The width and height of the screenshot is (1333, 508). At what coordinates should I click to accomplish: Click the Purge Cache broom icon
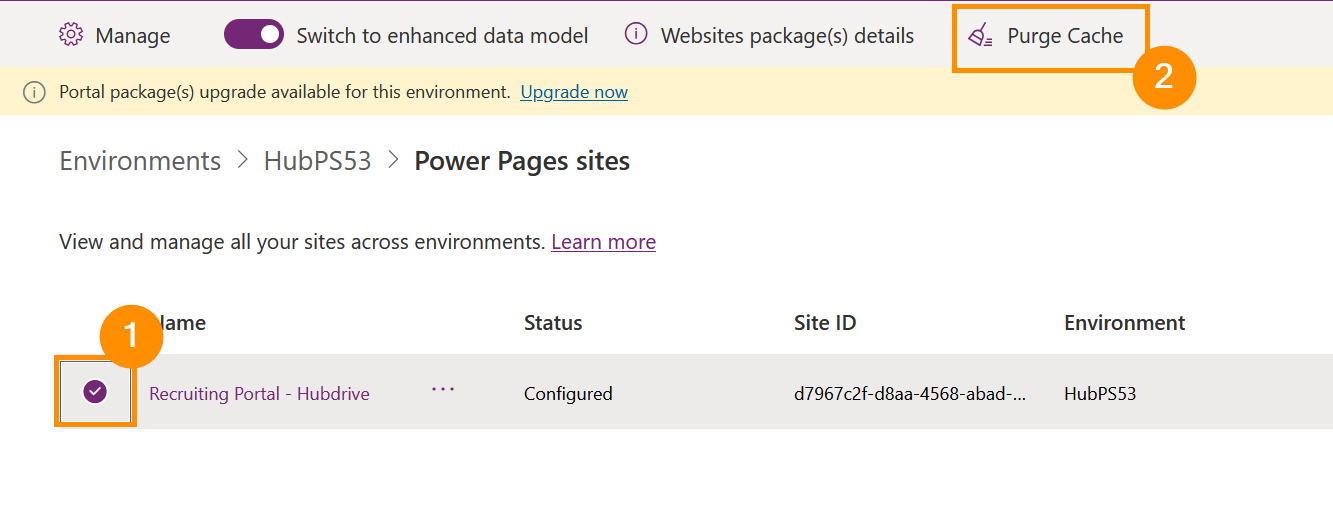click(980, 36)
